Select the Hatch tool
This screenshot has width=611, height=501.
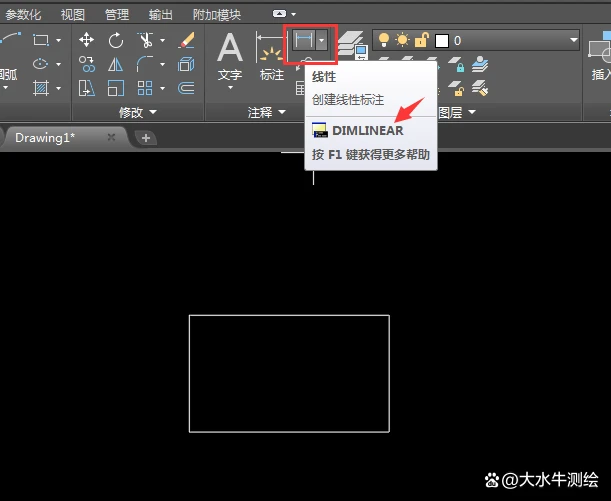coord(41,88)
